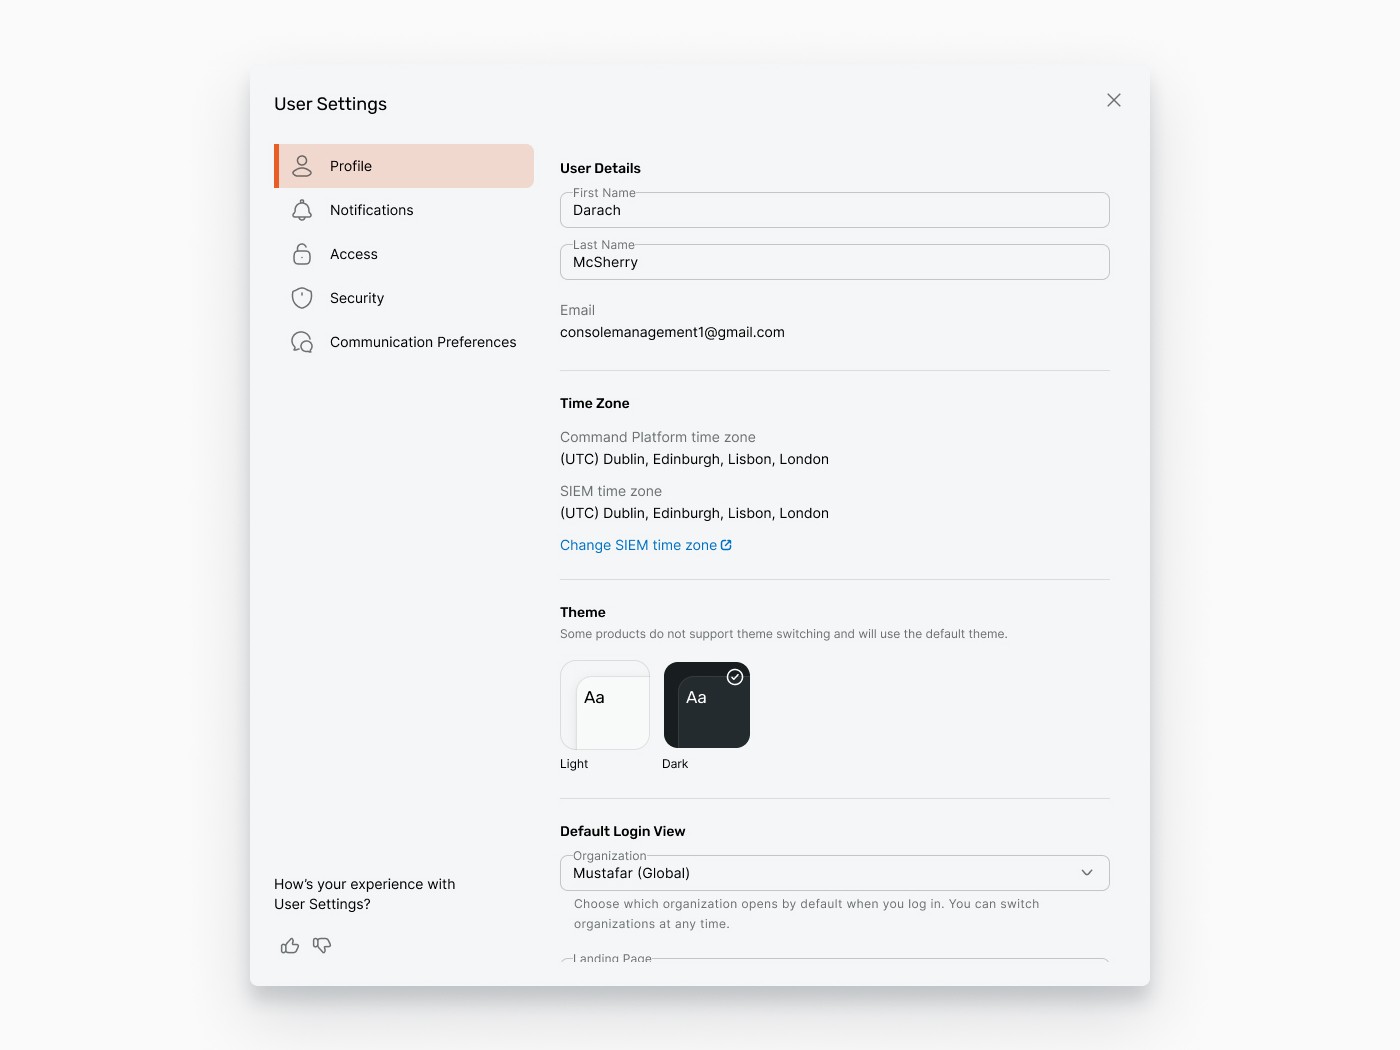1400x1050 pixels.
Task: Click the 'How's your experience' feedback text
Action: pos(365,894)
